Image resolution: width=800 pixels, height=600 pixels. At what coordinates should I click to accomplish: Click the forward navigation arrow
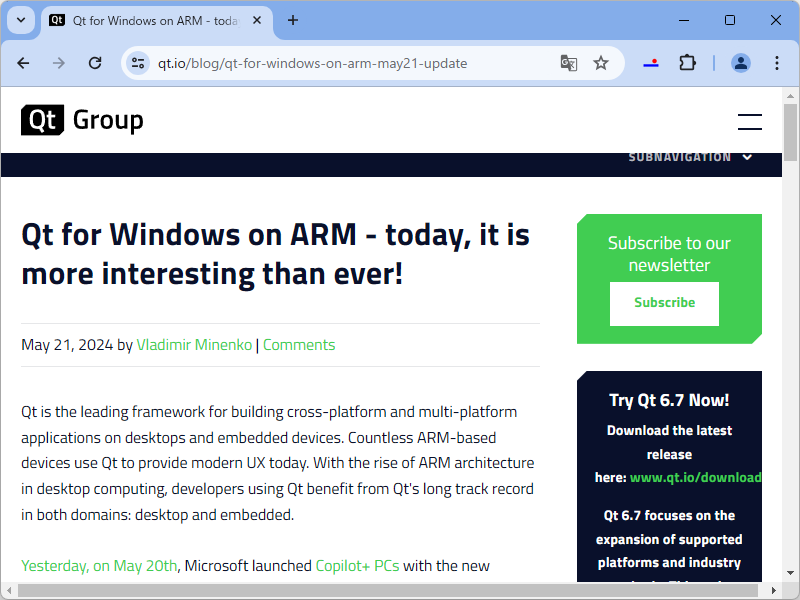[59, 63]
